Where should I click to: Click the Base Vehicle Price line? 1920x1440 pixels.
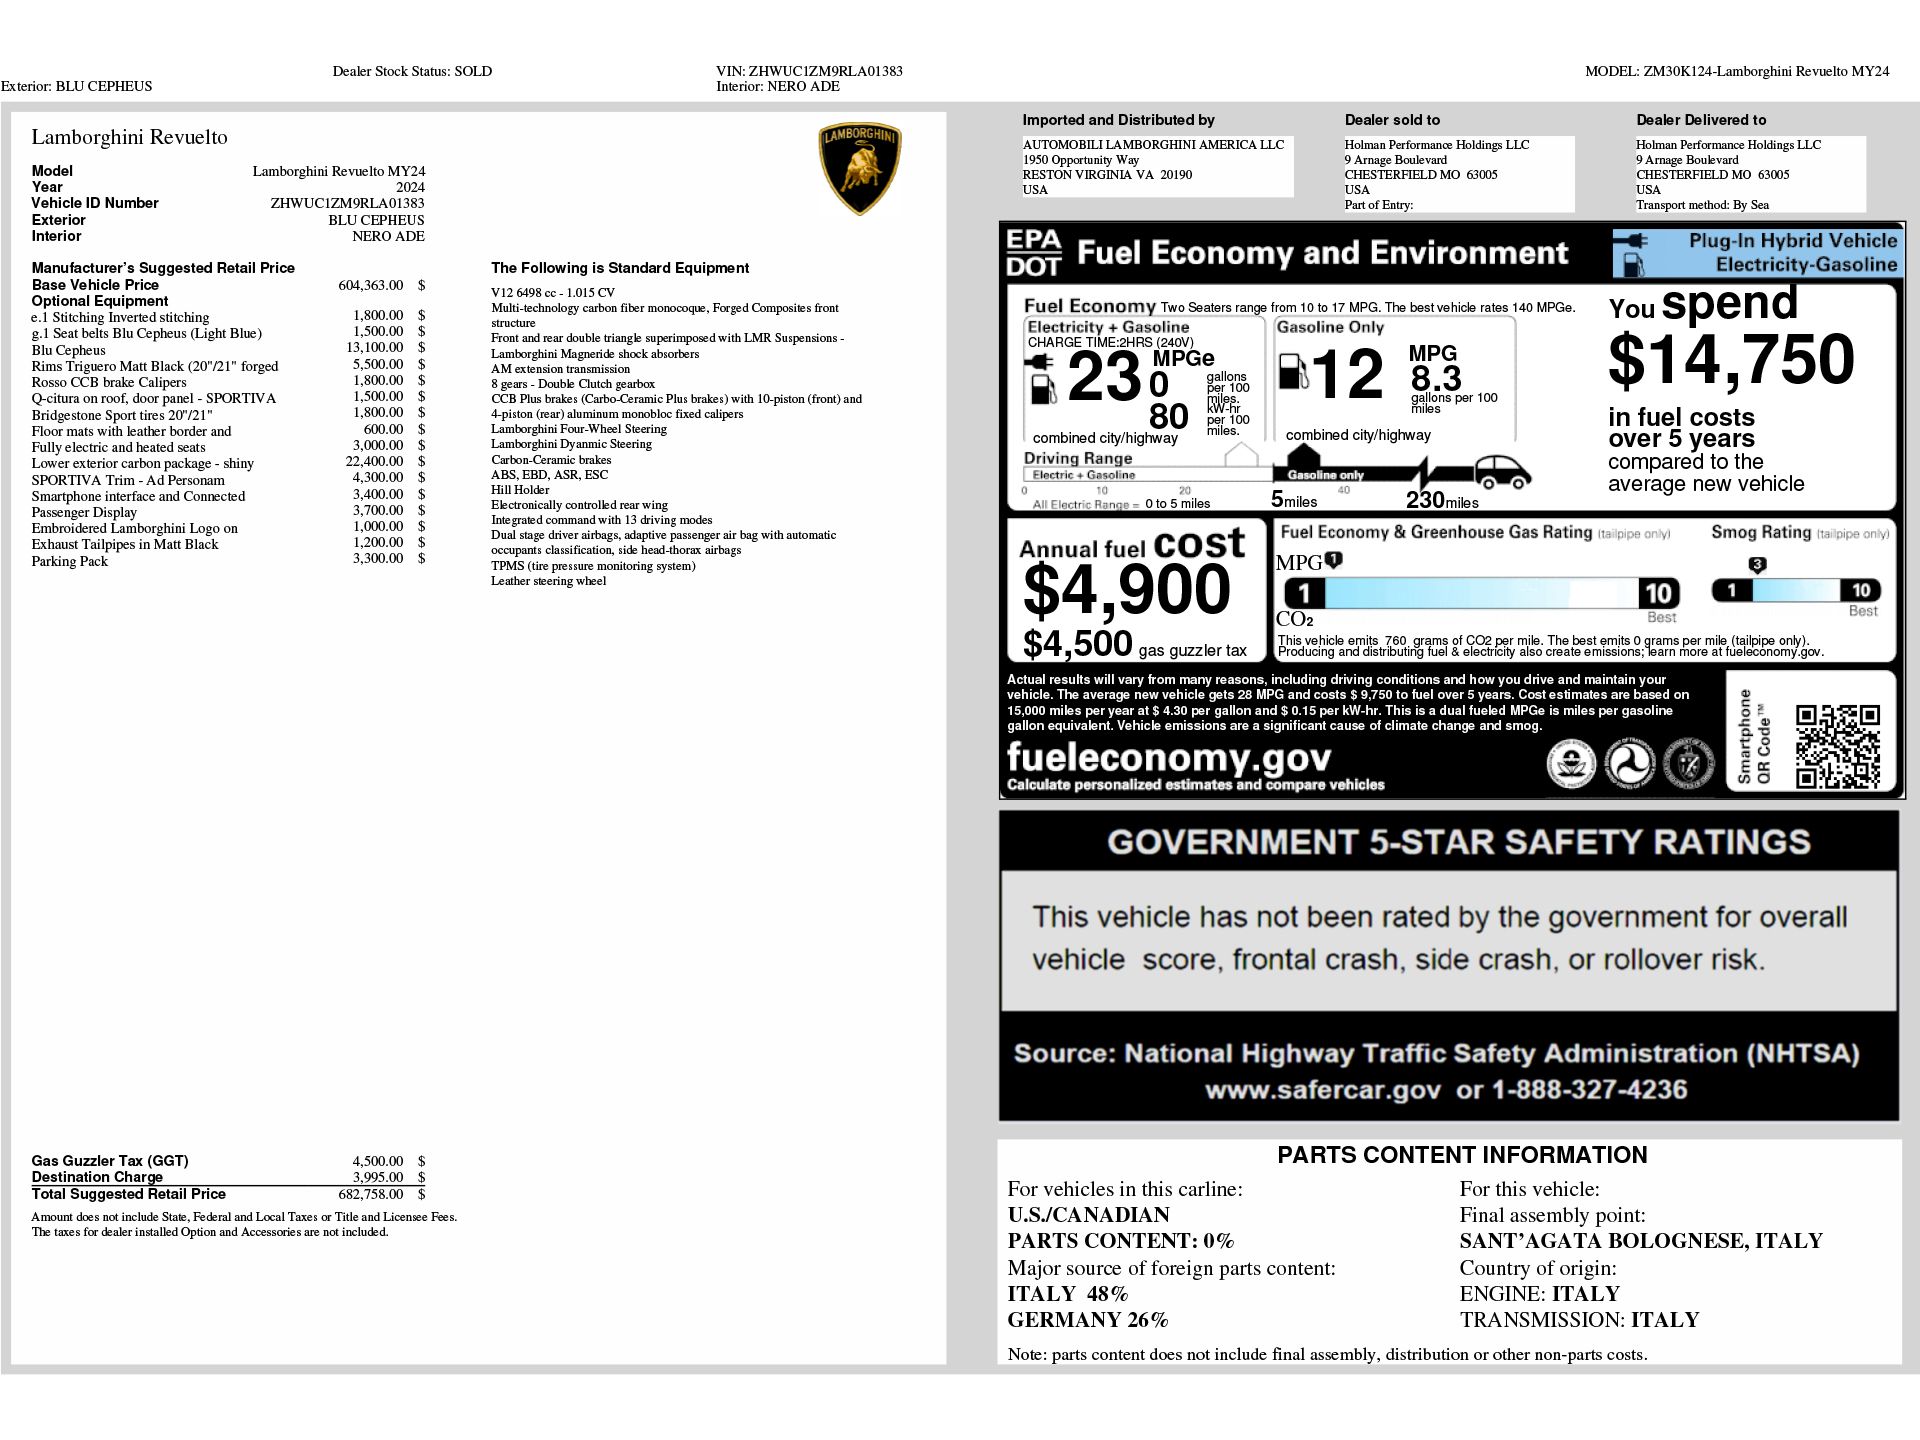click(x=95, y=285)
